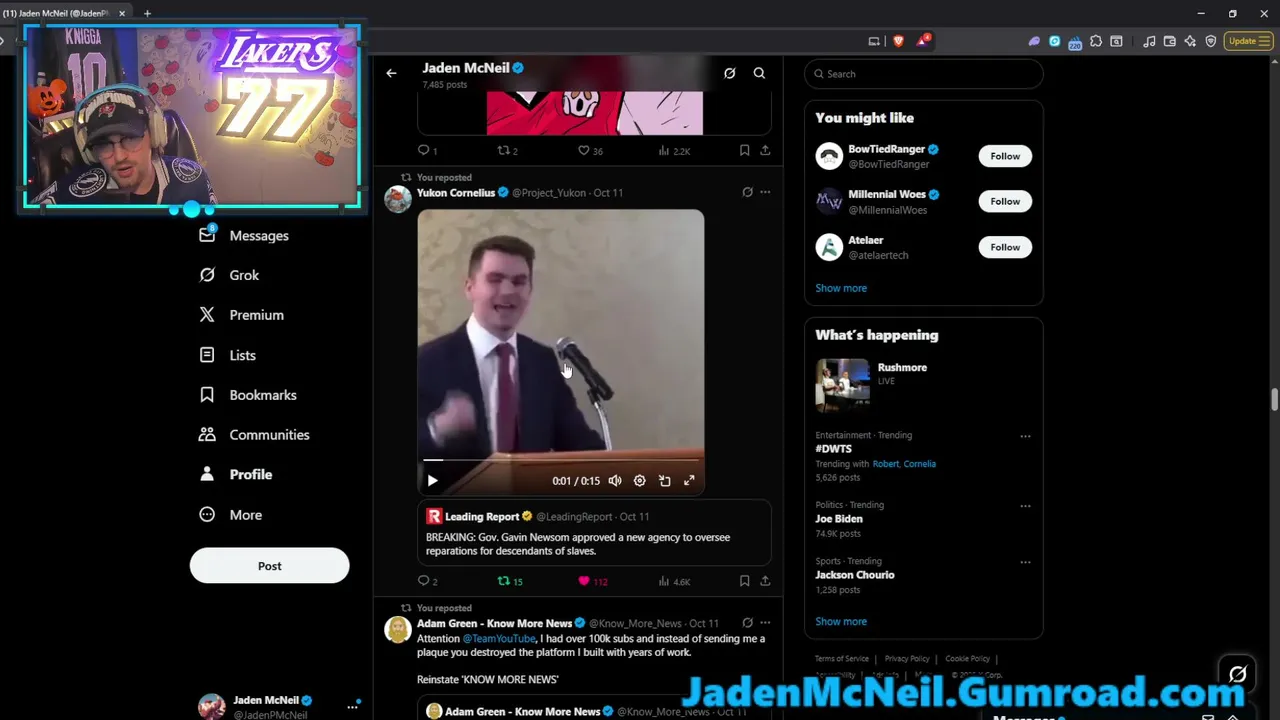Show more under What's happening
The height and width of the screenshot is (720, 1280).
click(841, 621)
